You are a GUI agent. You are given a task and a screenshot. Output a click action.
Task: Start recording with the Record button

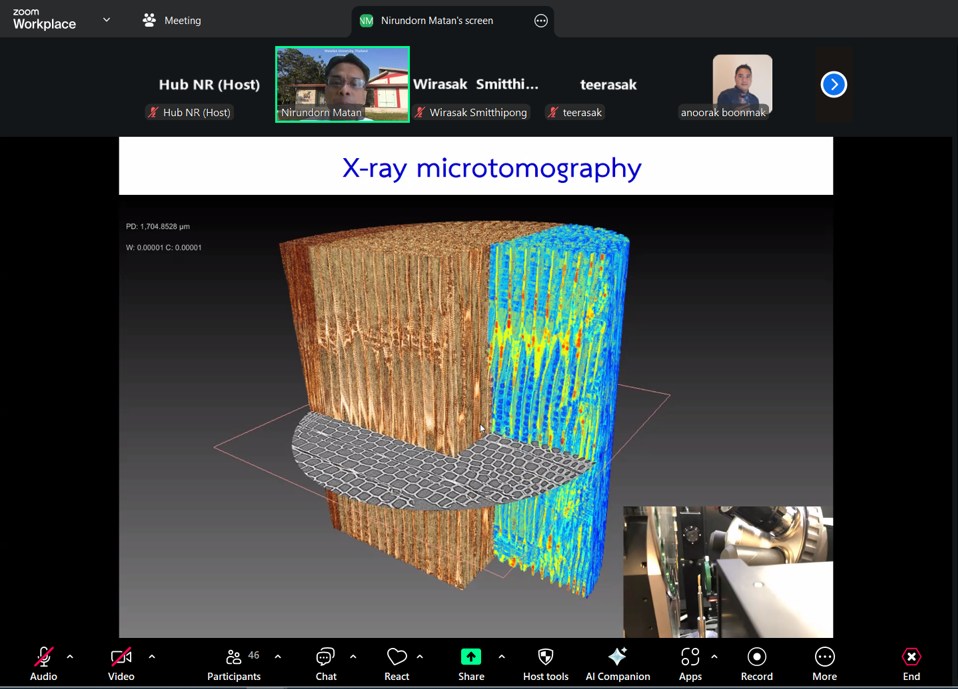tap(756, 663)
